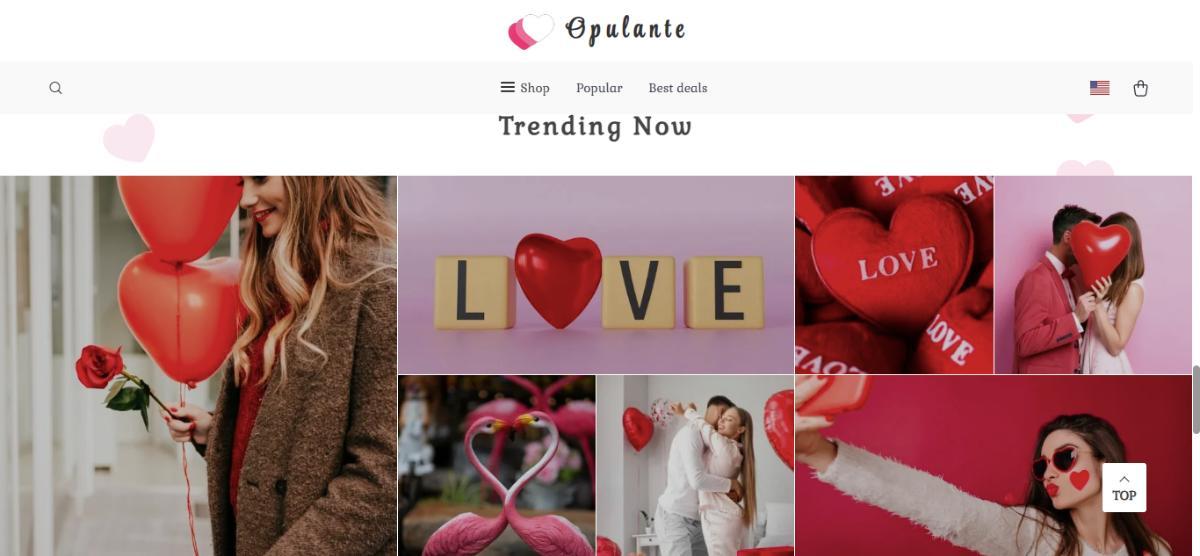Click the page vertical scrollbar thumb
This screenshot has height=556, width=1200.
point(1196,399)
